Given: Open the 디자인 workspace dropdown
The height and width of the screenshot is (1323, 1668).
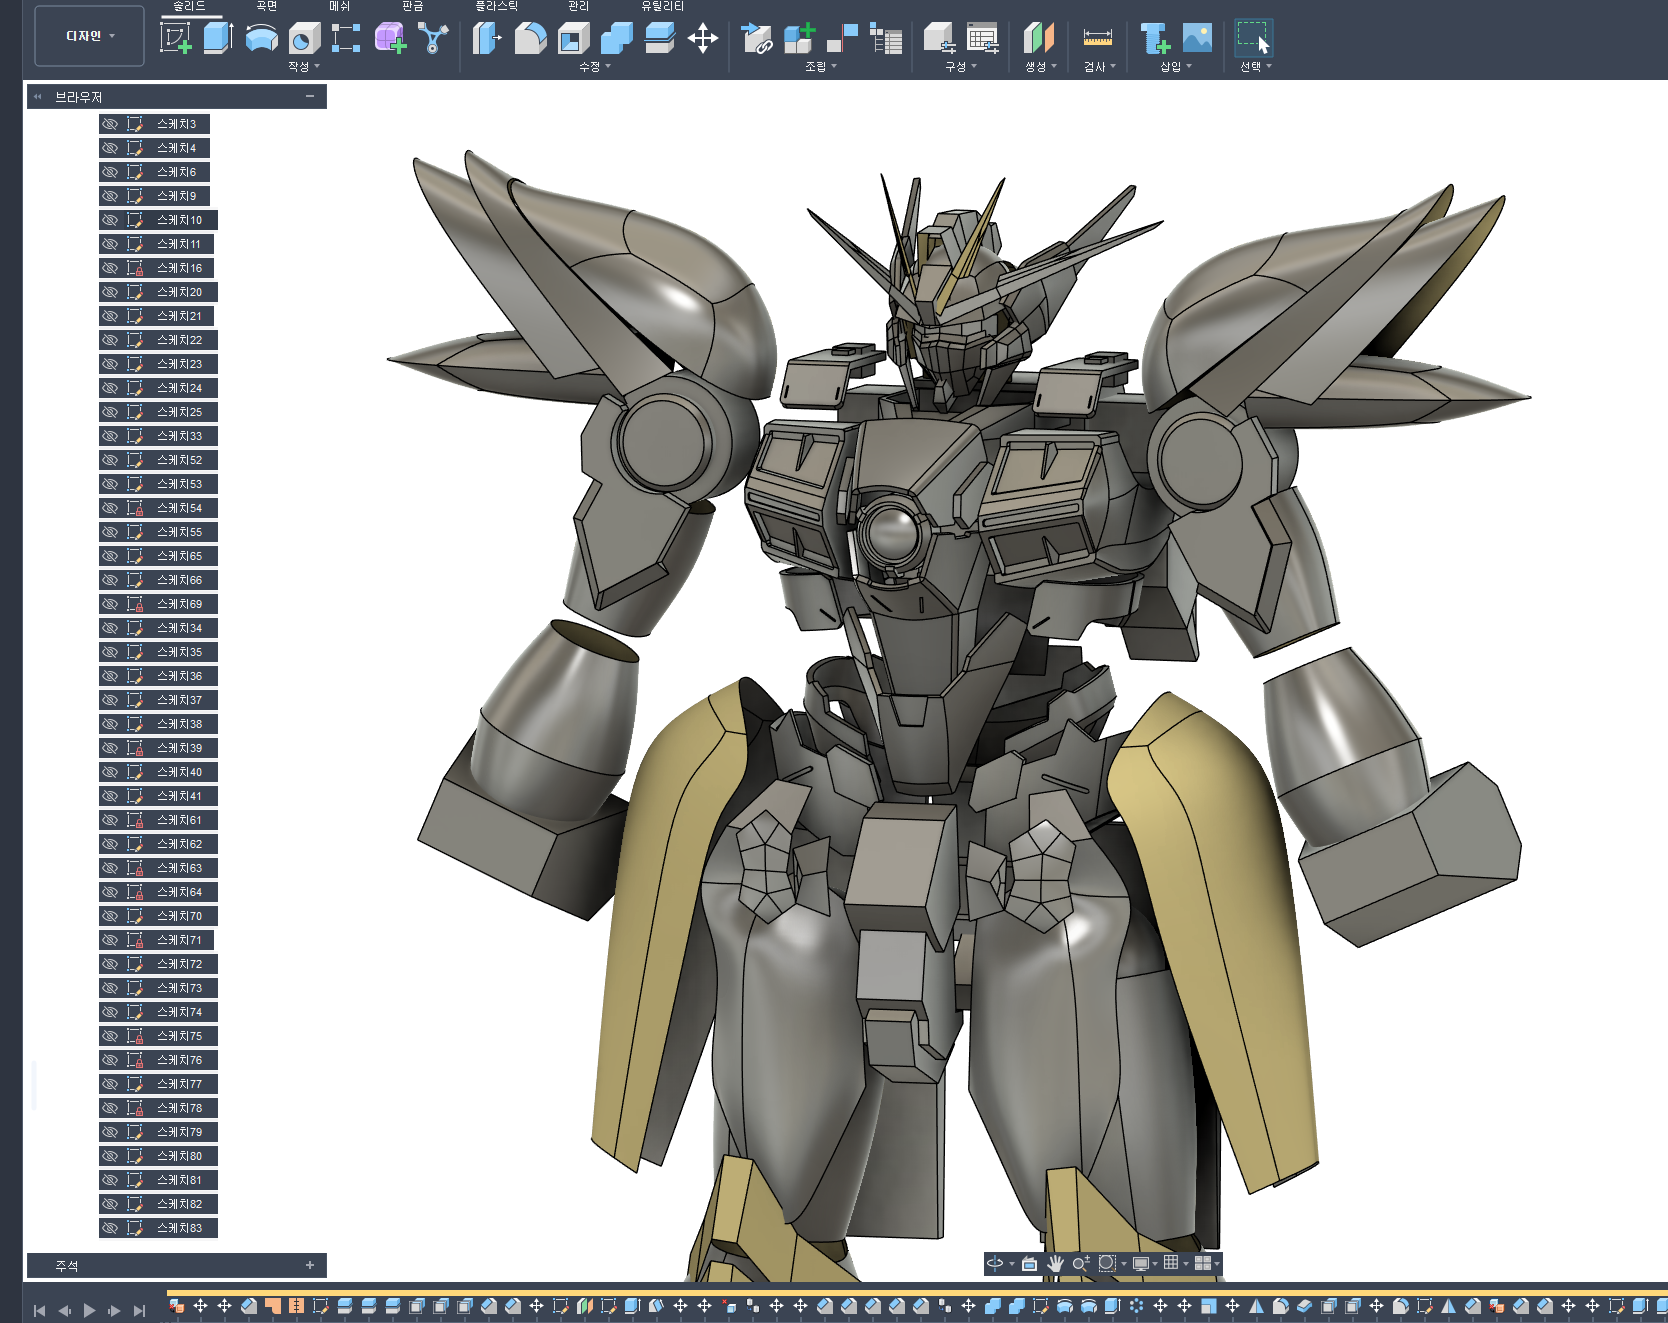Looking at the screenshot, I should click(90, 36).
